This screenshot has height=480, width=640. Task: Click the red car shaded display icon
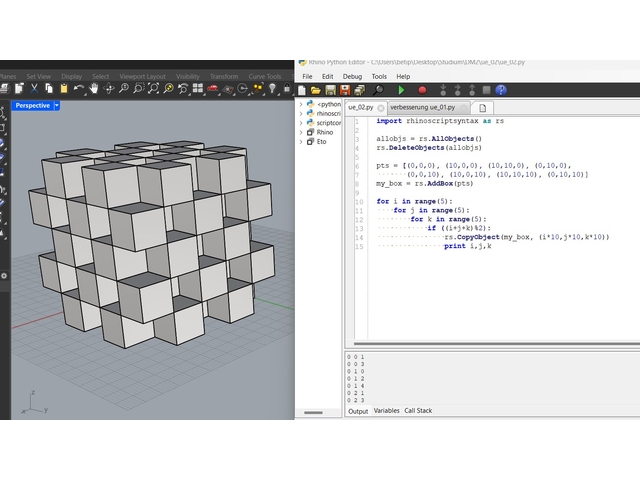213,89
